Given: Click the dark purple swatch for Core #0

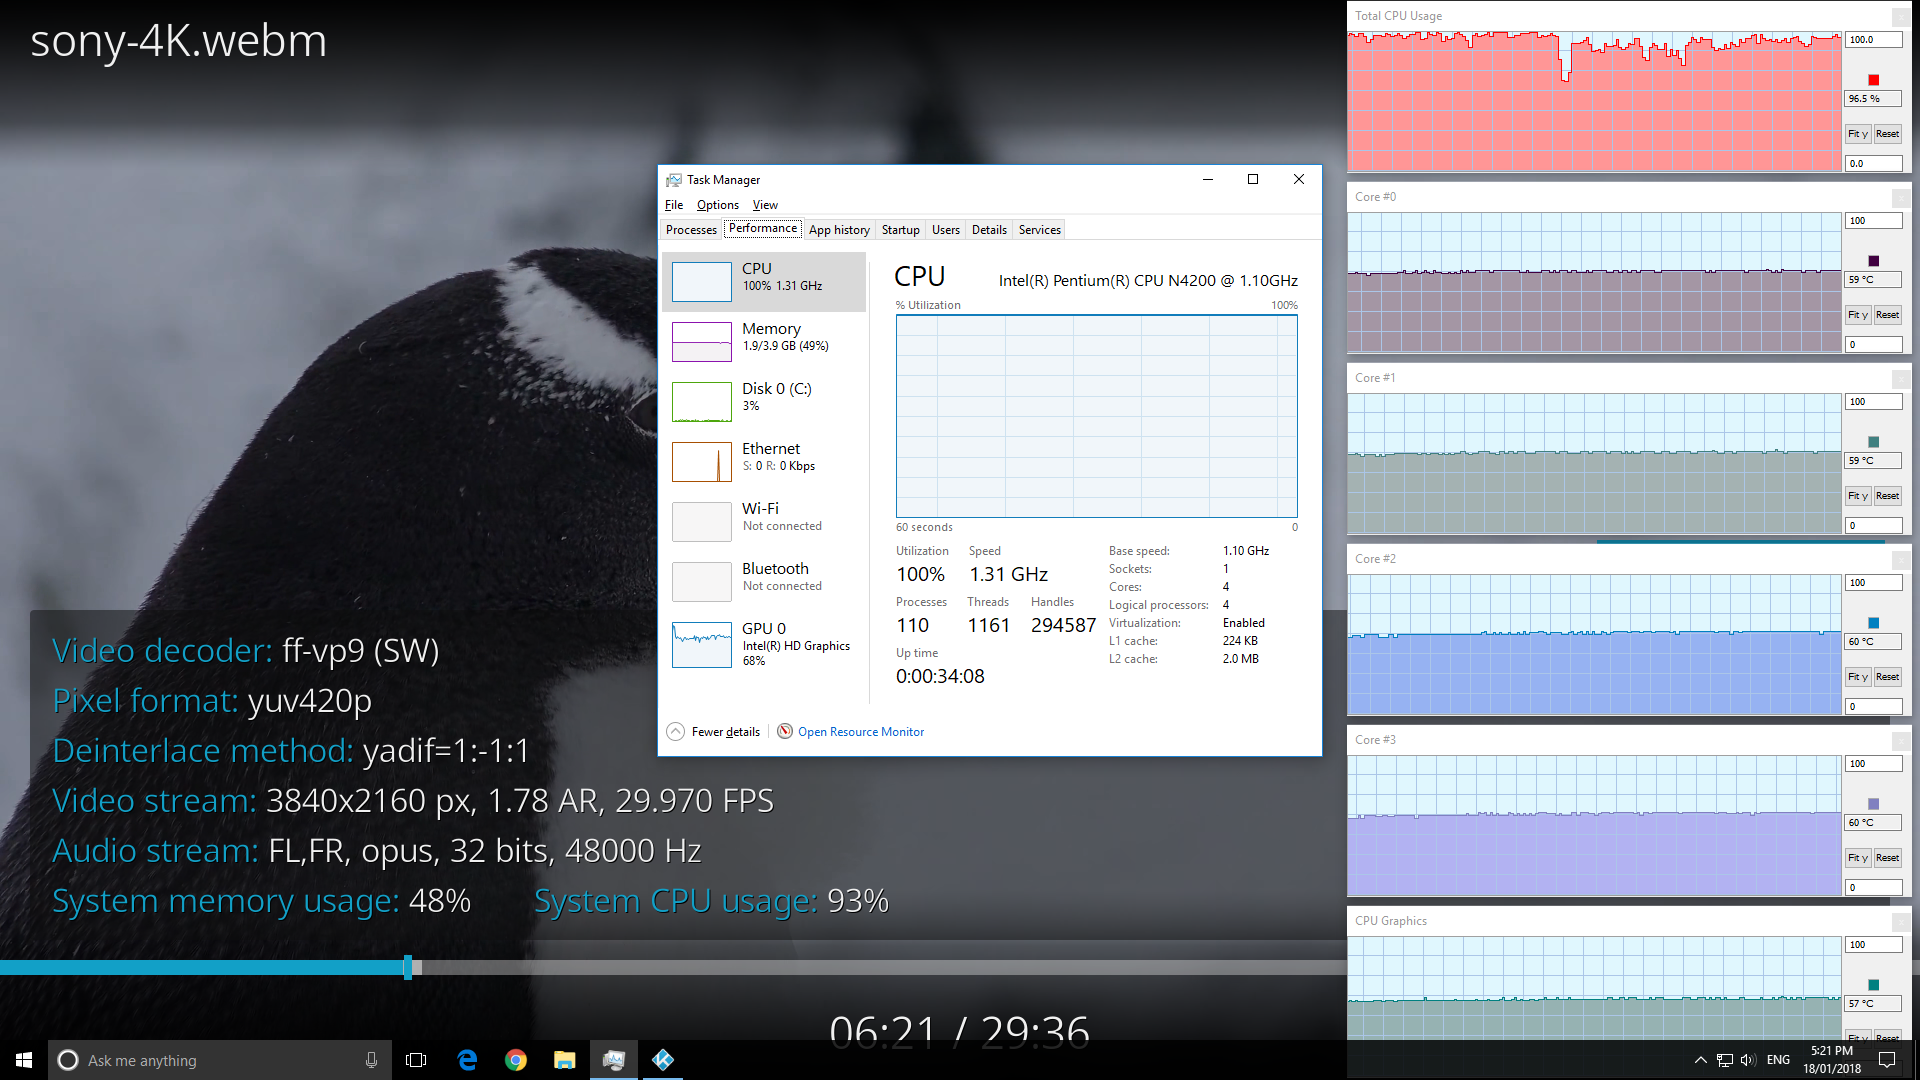Looking at the screenshot, I should click(1873, 261).
